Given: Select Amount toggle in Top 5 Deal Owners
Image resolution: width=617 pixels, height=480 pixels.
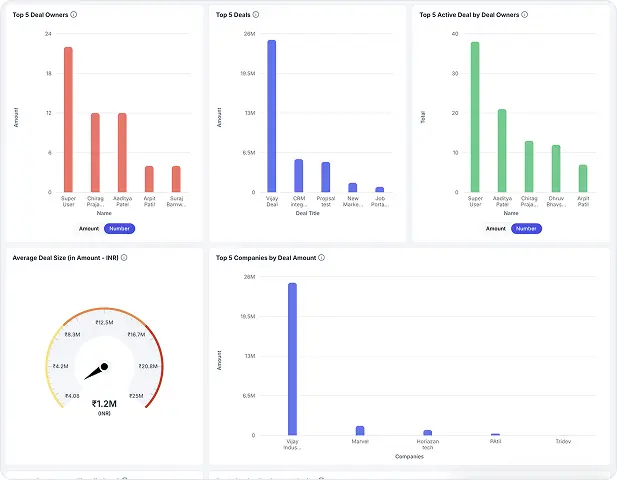Looking at the screenshot, I should (89, 228).
